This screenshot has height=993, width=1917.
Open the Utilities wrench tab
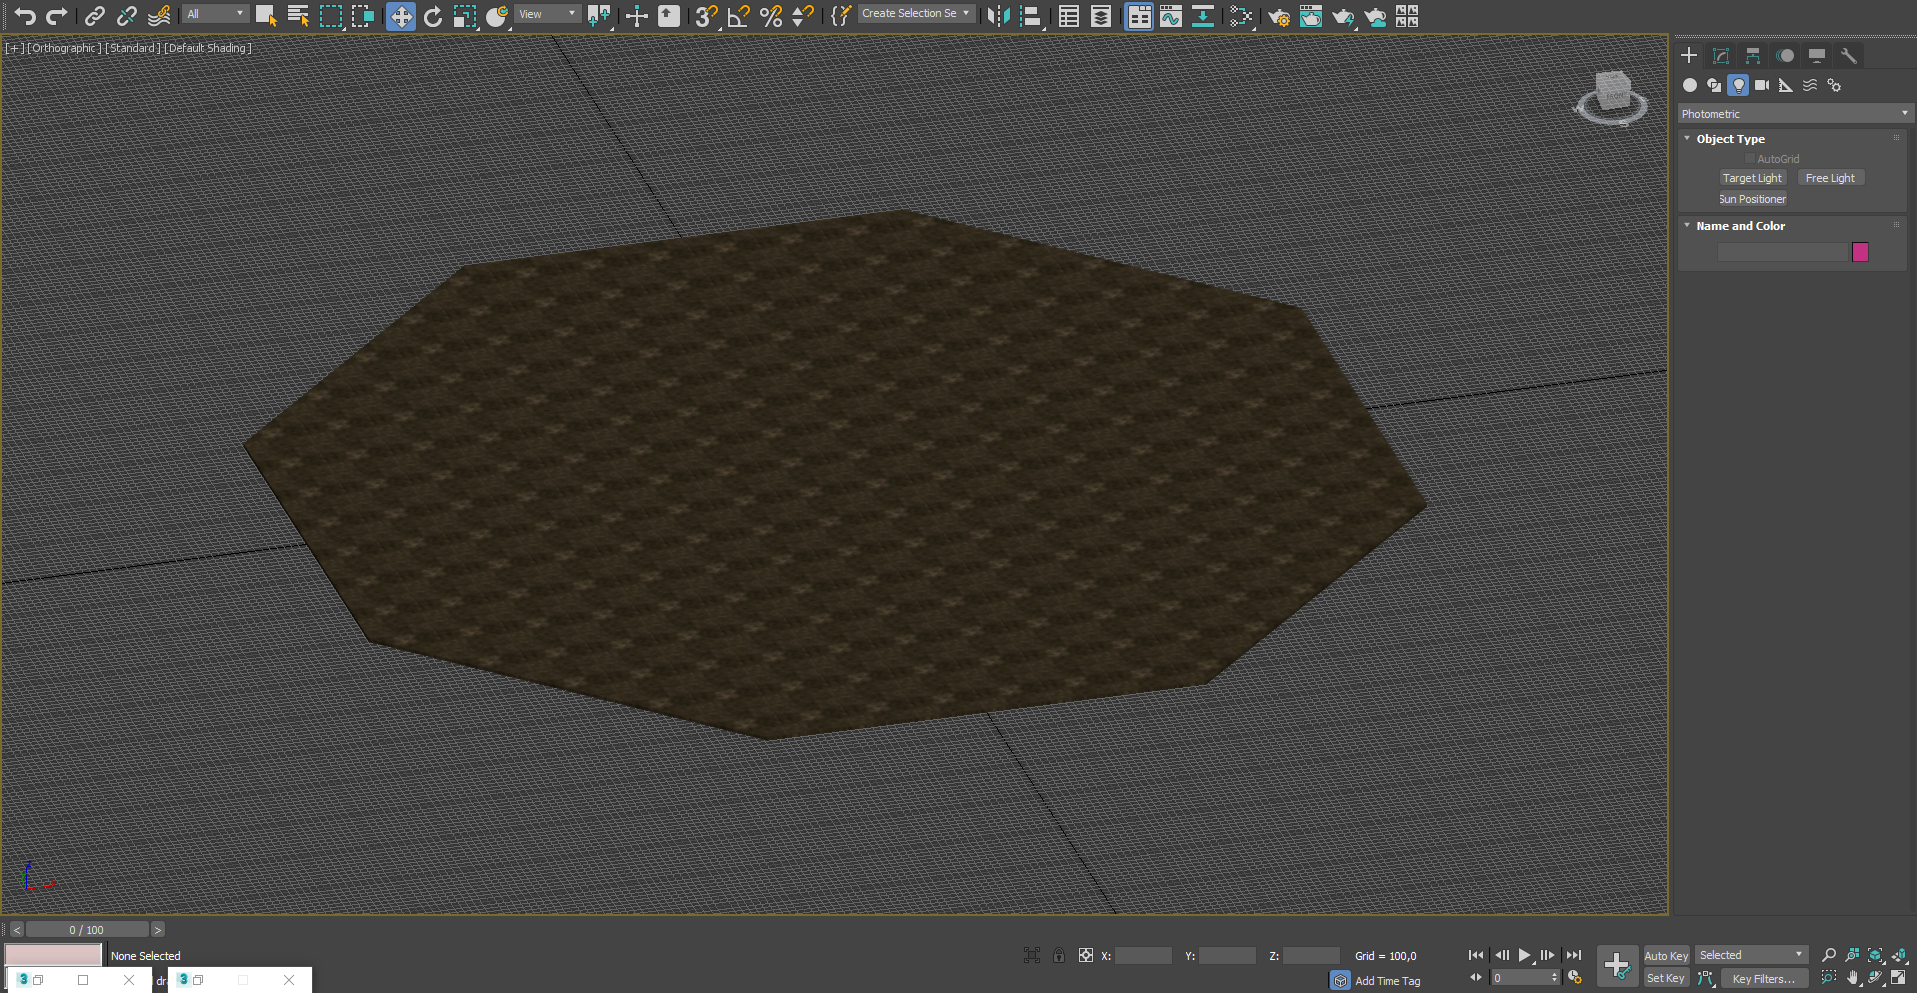(x=1849, y=56)
